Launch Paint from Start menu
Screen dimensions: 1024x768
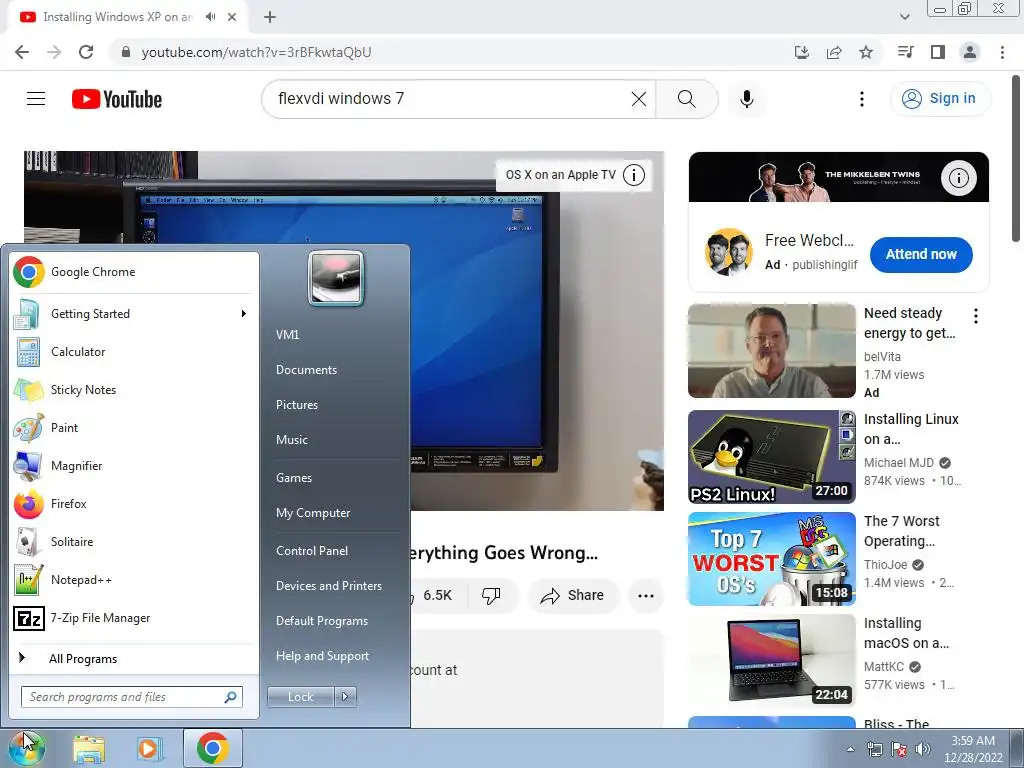tap(135, 428)
